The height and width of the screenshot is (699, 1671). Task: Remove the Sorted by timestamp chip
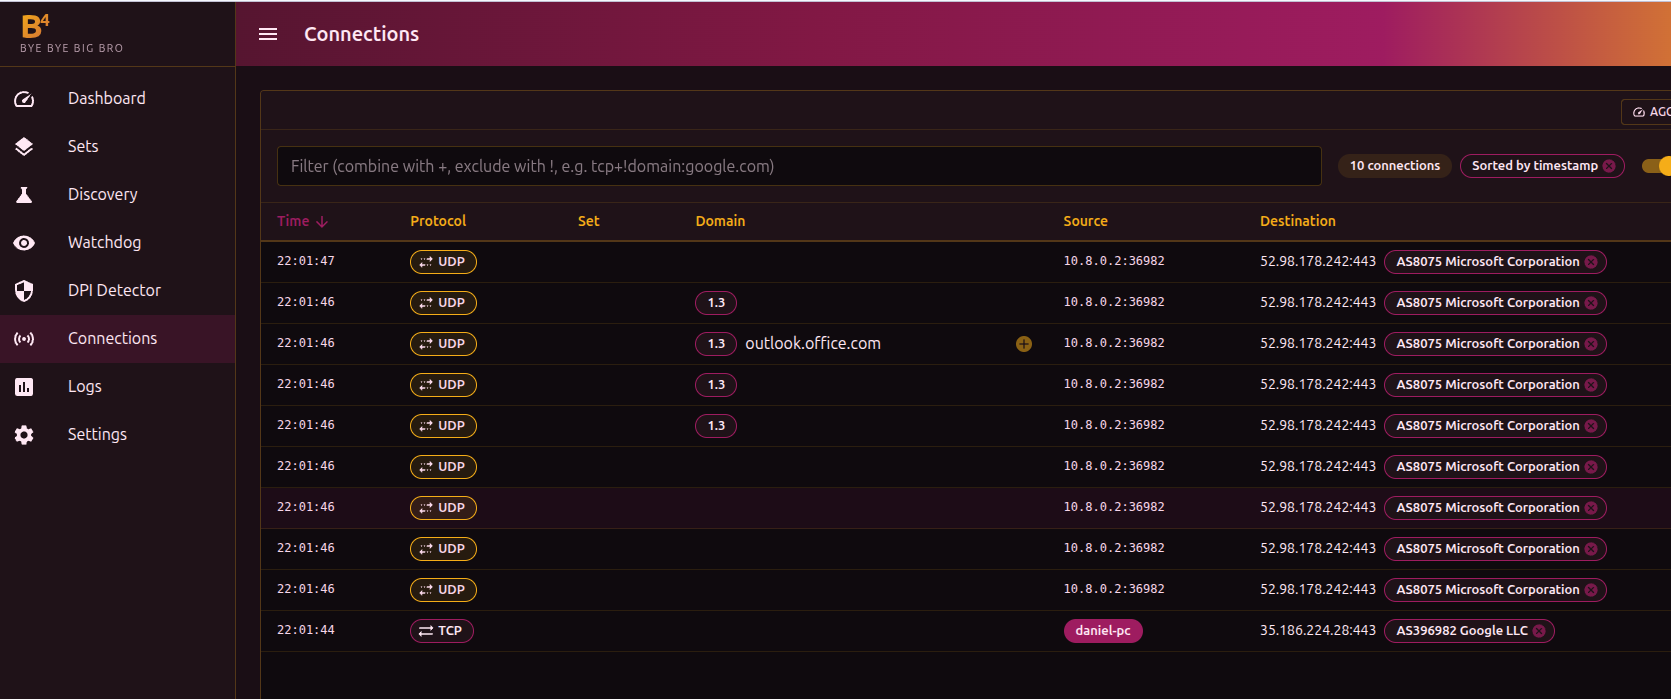click(x=1609, y=166)
